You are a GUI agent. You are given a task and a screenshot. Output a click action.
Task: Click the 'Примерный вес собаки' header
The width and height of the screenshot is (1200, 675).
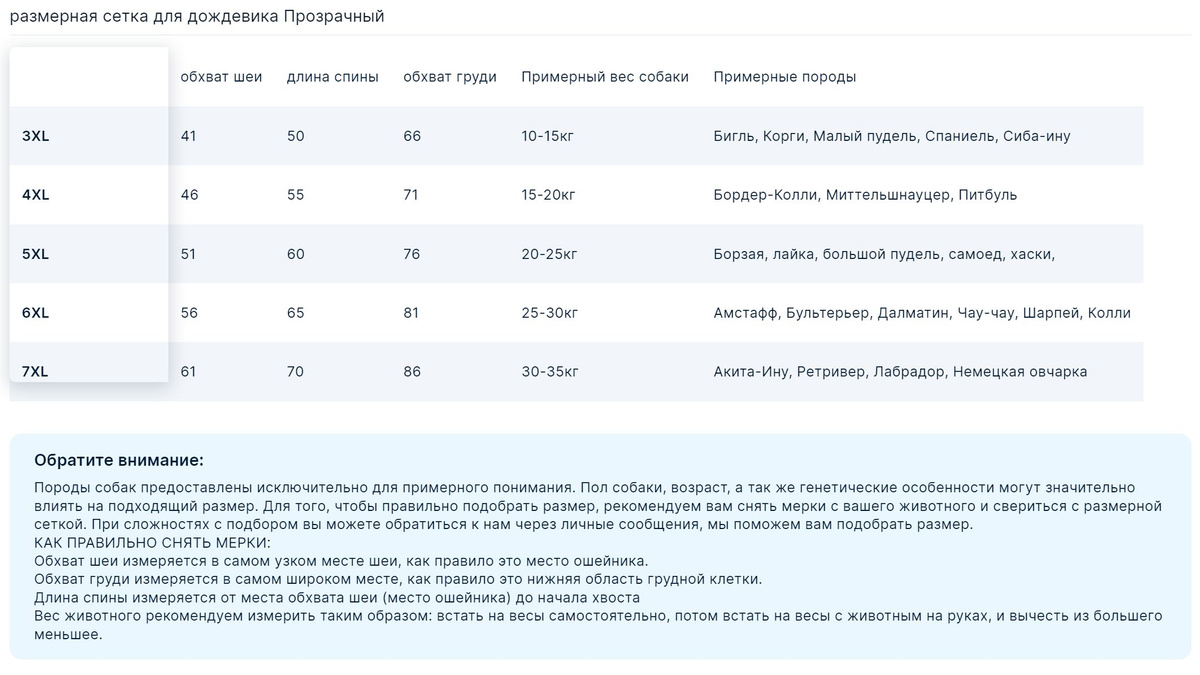pyautogui.click(x=605, y=77)
